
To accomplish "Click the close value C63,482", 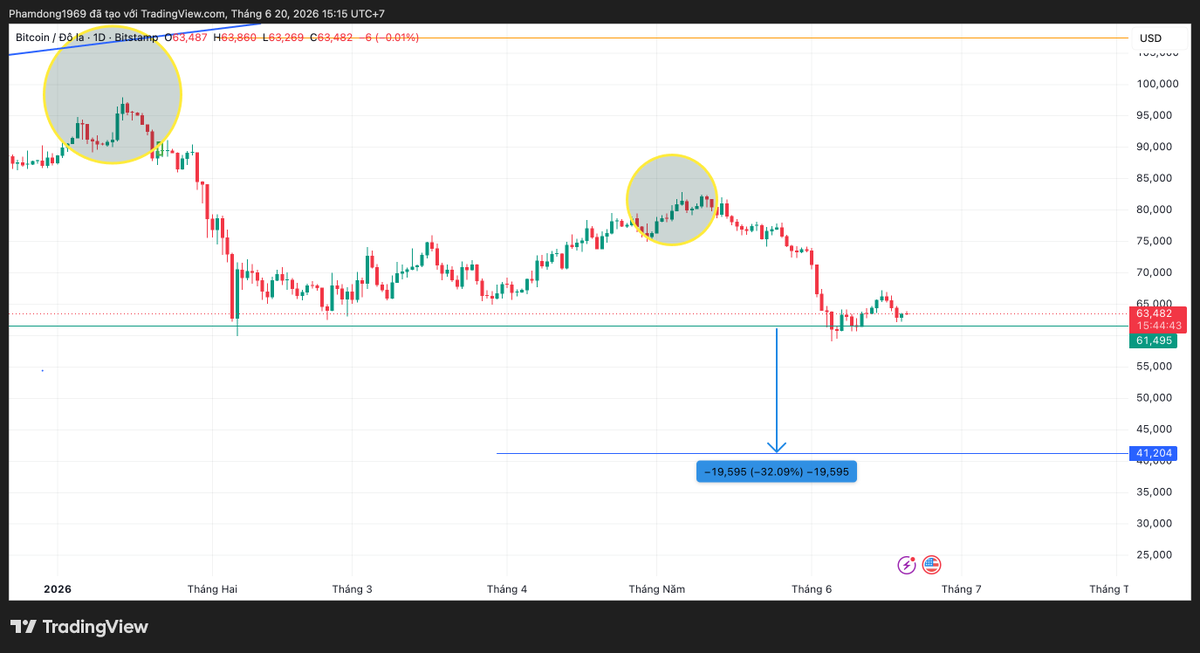I will tap(332, 38).
